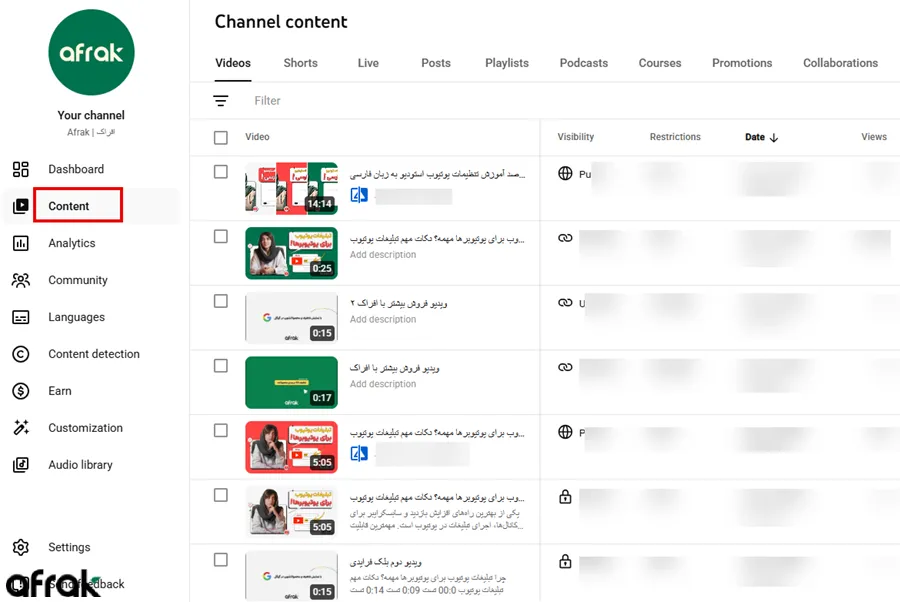Sort by the Date column arrow
This screenshot has height=602, width=900.
point(774,138)
